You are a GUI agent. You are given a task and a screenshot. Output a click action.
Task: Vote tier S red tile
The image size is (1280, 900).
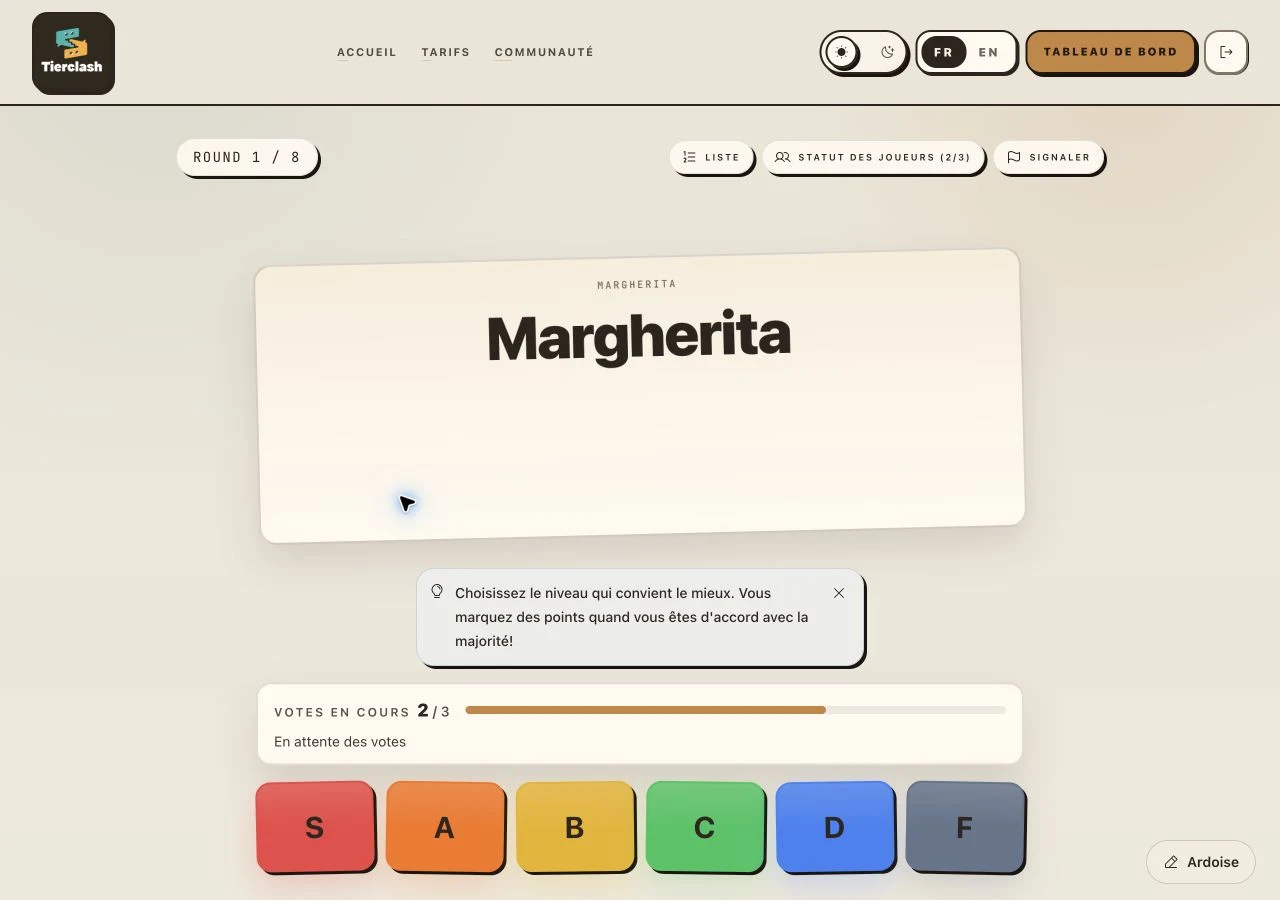[x=314, y=827]
